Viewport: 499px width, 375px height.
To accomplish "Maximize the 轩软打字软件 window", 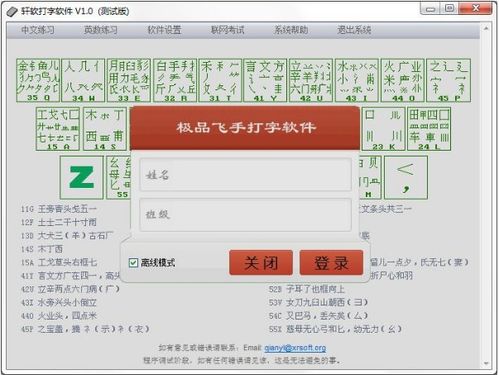I will (450, 9).
